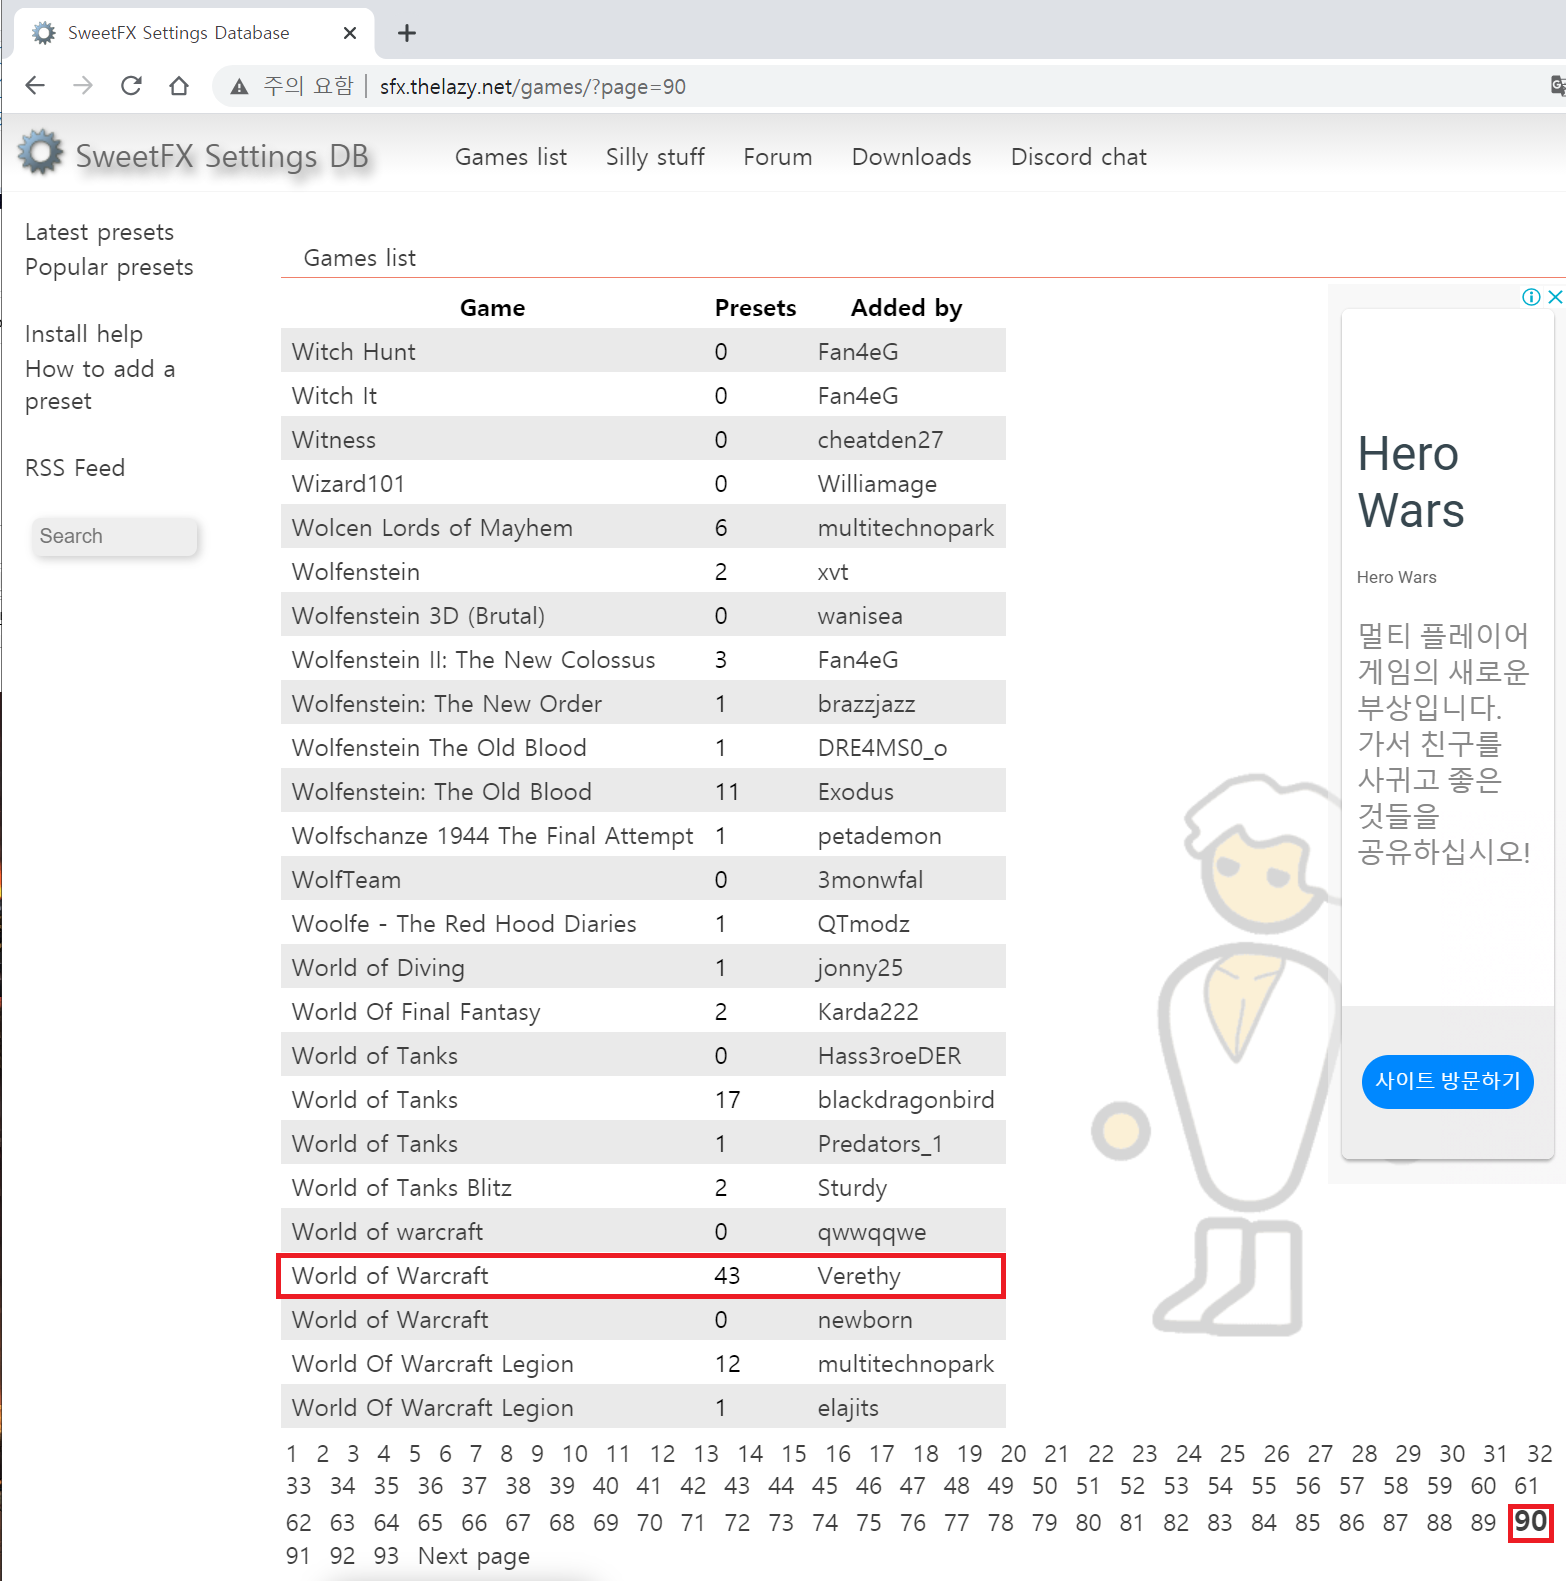Go to page 50 of games list
Viewport: 1566px width, 1581px height.
(1045, 1486)
